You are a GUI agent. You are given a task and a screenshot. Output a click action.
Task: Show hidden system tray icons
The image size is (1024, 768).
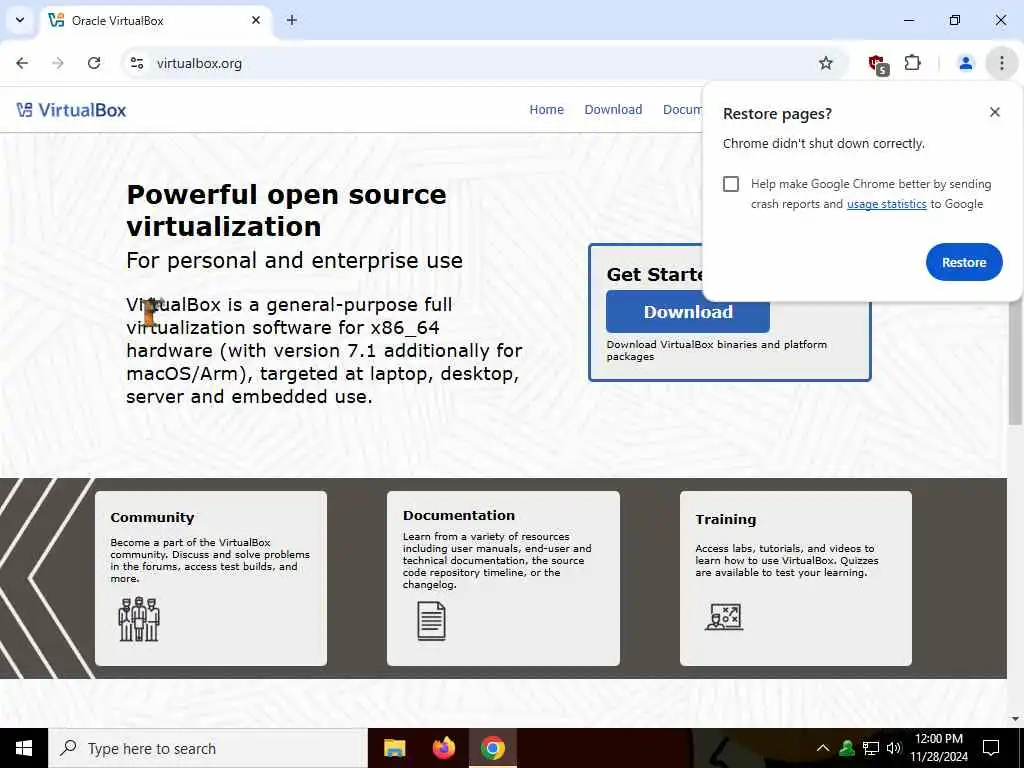click(x=823, y=748)
